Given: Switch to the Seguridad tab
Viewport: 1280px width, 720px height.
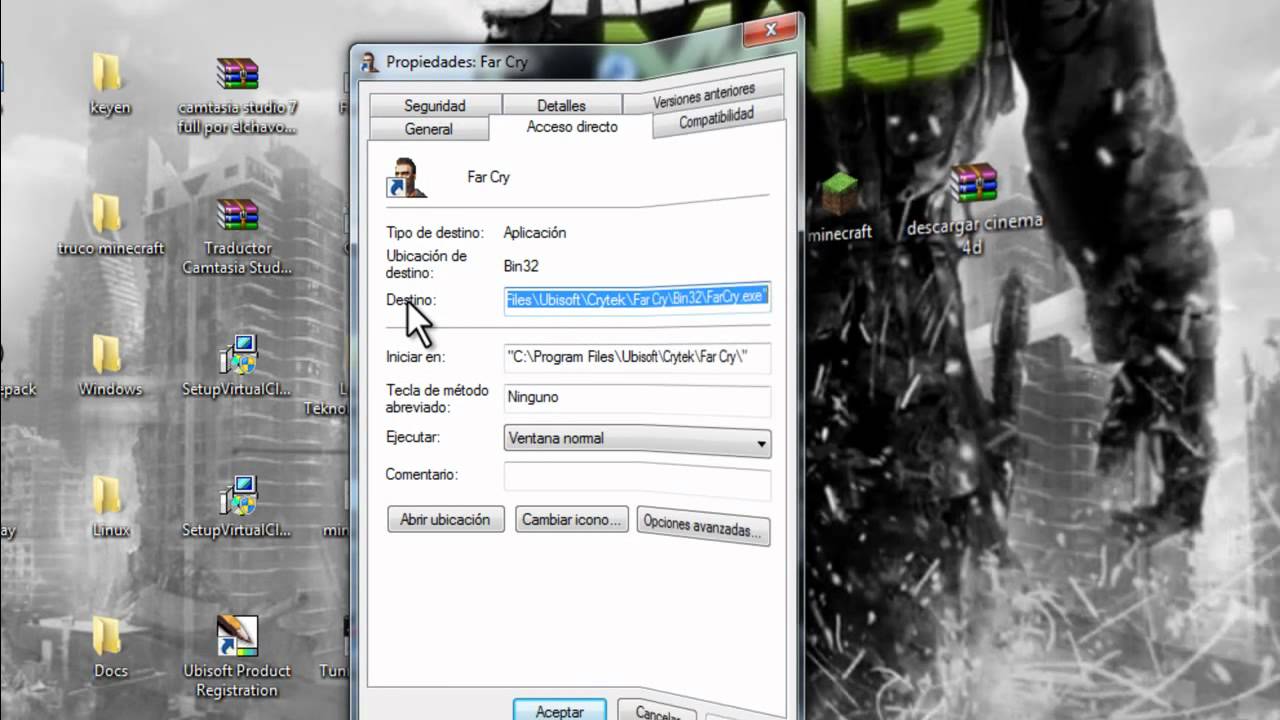Looking at the screenshot, I should 435,105.
